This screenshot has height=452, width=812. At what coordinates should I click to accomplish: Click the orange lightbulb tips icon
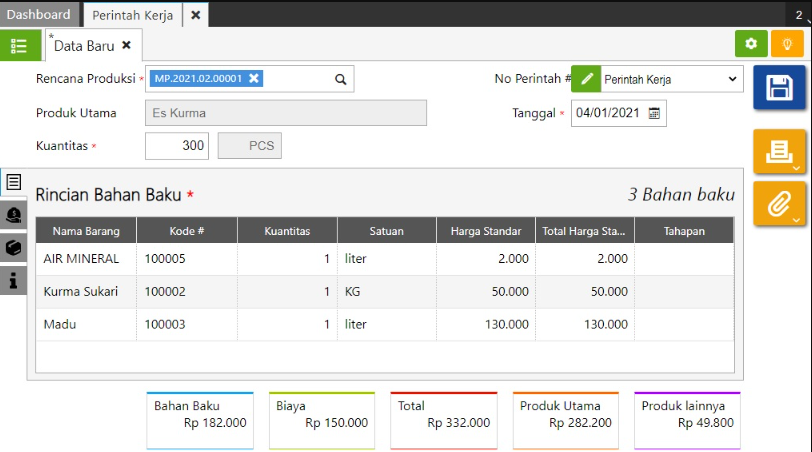pyautogui.click(x=787, y=44)
